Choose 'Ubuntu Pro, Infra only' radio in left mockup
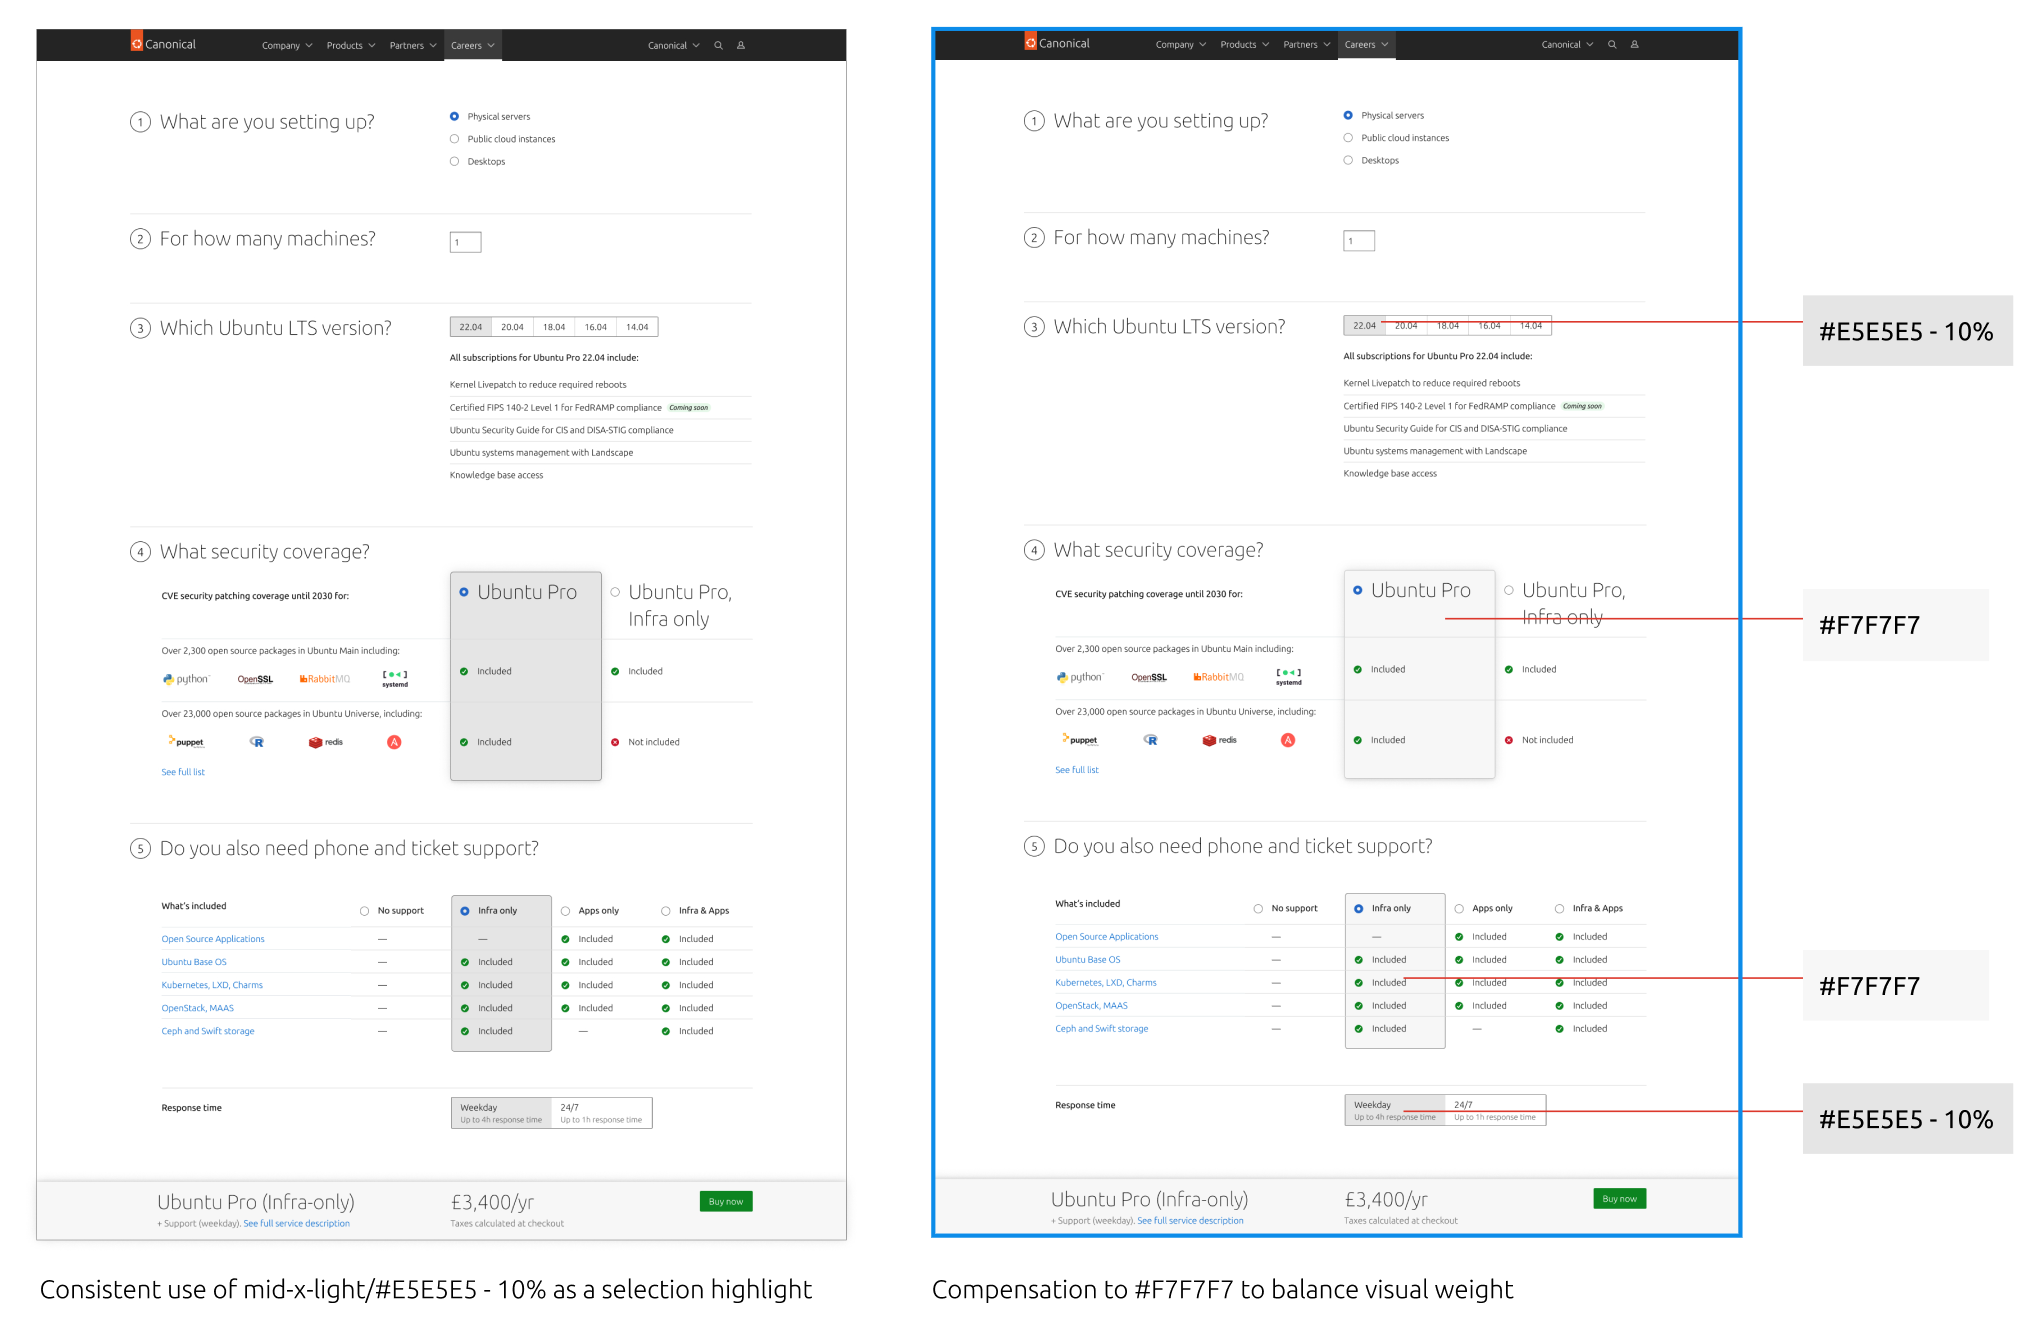 (615, 592)
